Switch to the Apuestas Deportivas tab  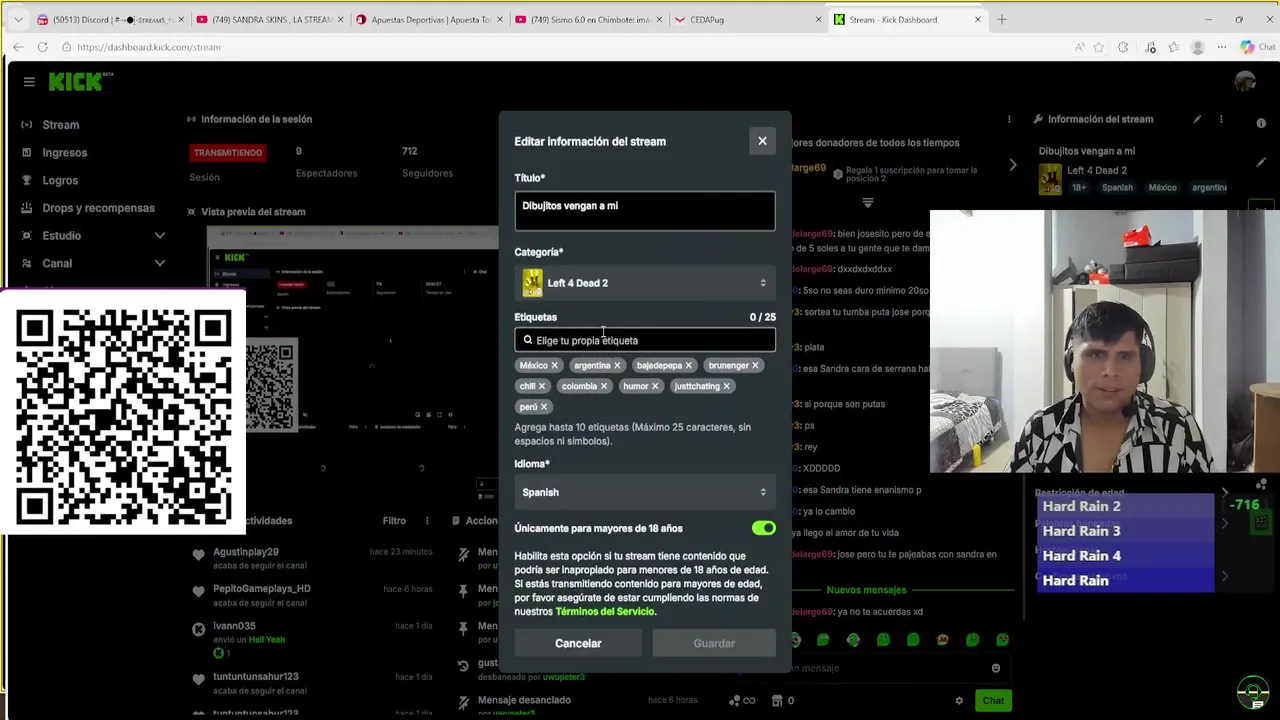[x=428, y=19]
